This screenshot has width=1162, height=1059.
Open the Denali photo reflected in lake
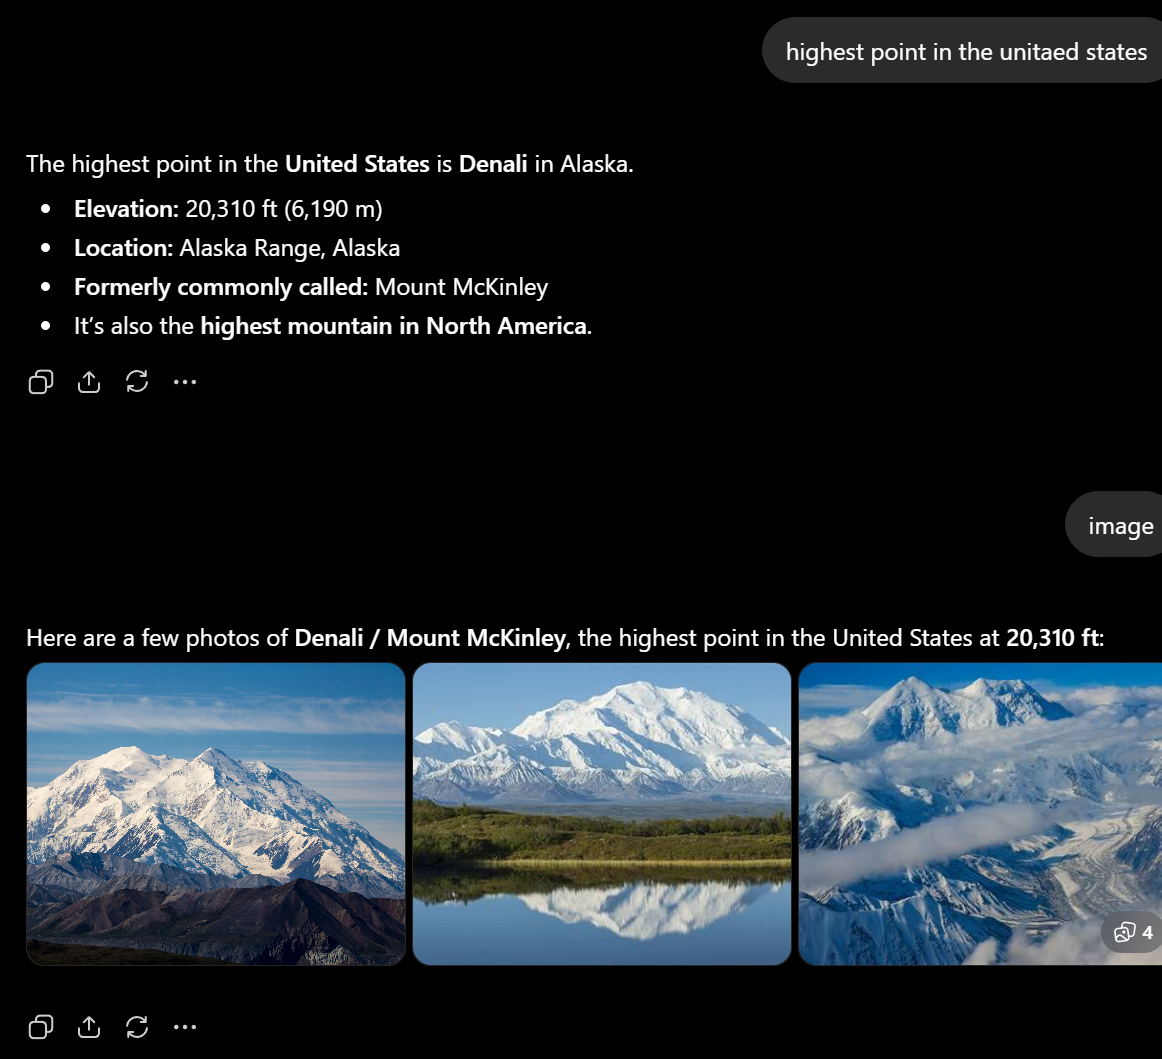(602, 814)
